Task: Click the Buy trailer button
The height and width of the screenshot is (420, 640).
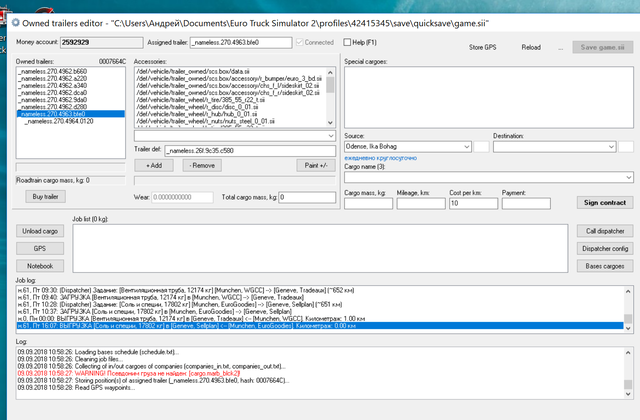Action: click(x=45, y=197)
